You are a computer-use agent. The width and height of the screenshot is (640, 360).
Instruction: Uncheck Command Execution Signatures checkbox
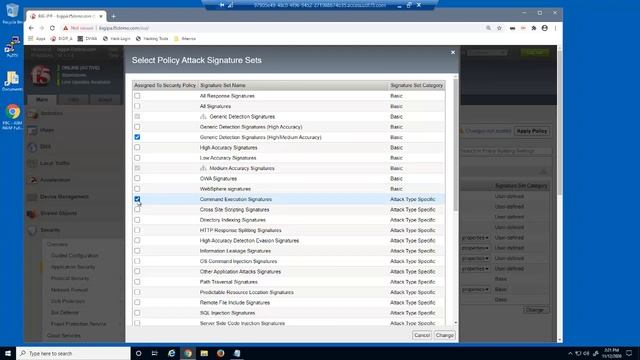[137, 199]
